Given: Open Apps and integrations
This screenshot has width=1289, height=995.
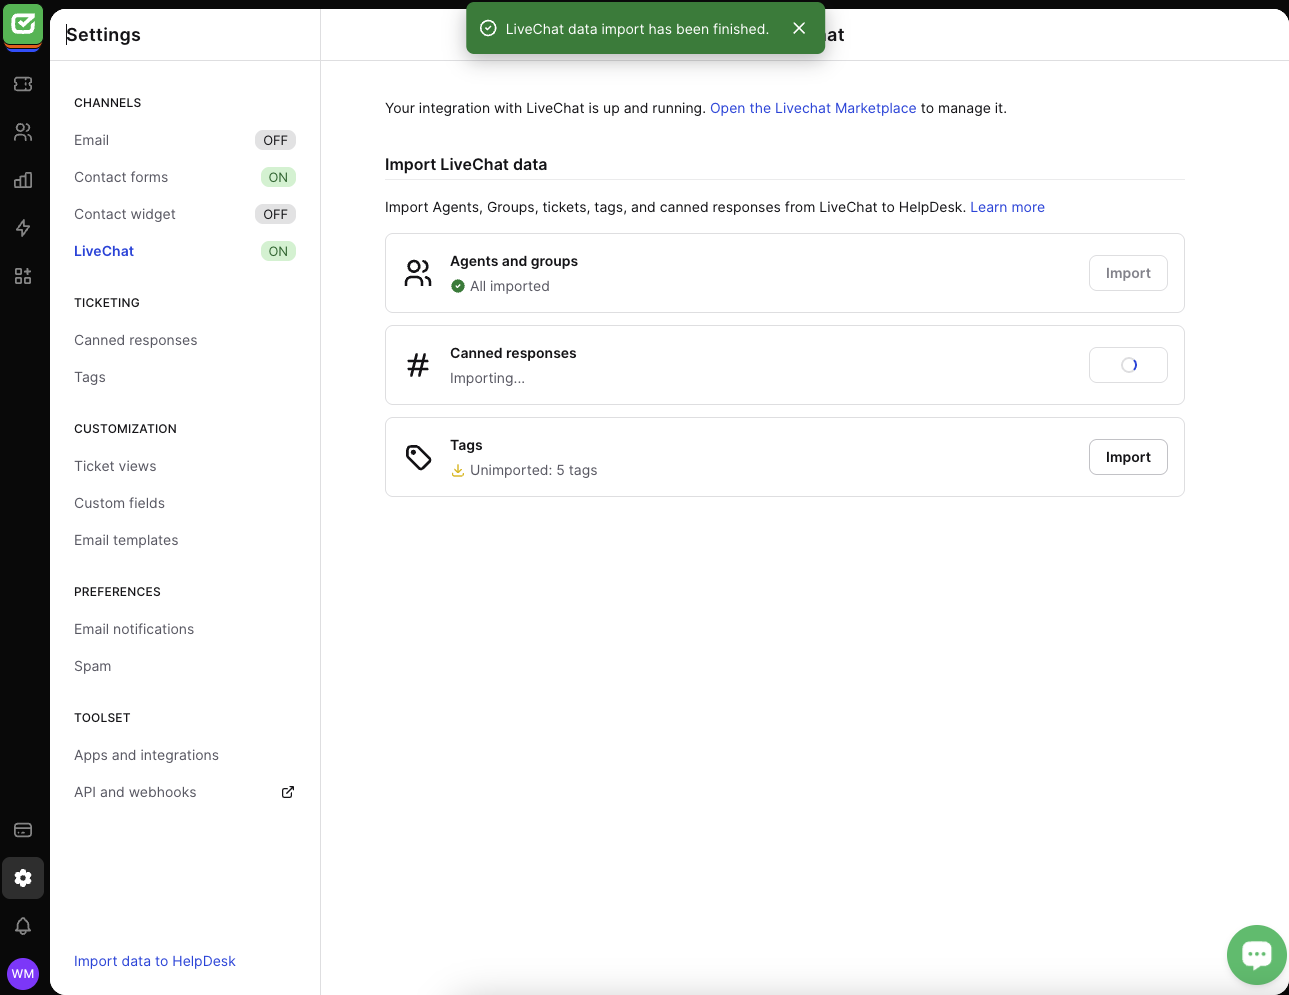Looking at the screenshot, I should pos(146,755).
